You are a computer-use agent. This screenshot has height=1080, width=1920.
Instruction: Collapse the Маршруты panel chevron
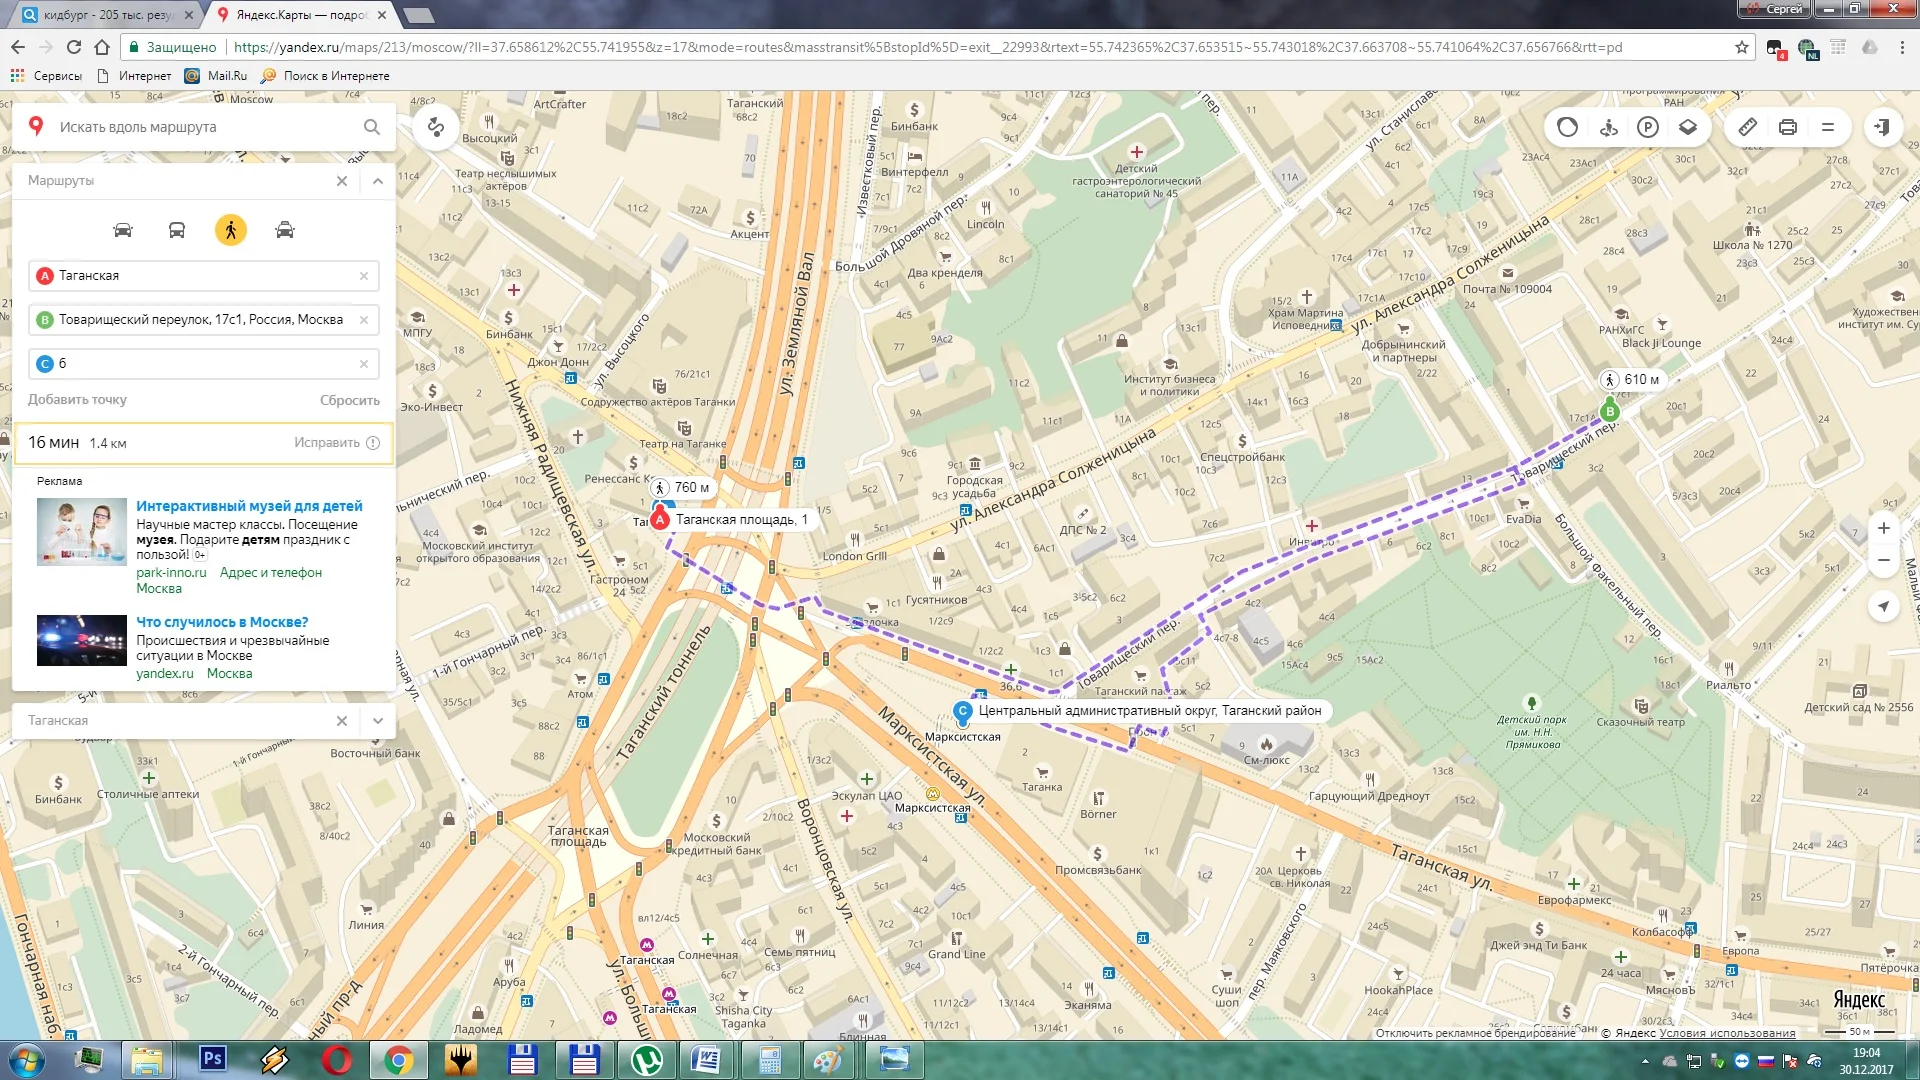click(x=377, y=181)
